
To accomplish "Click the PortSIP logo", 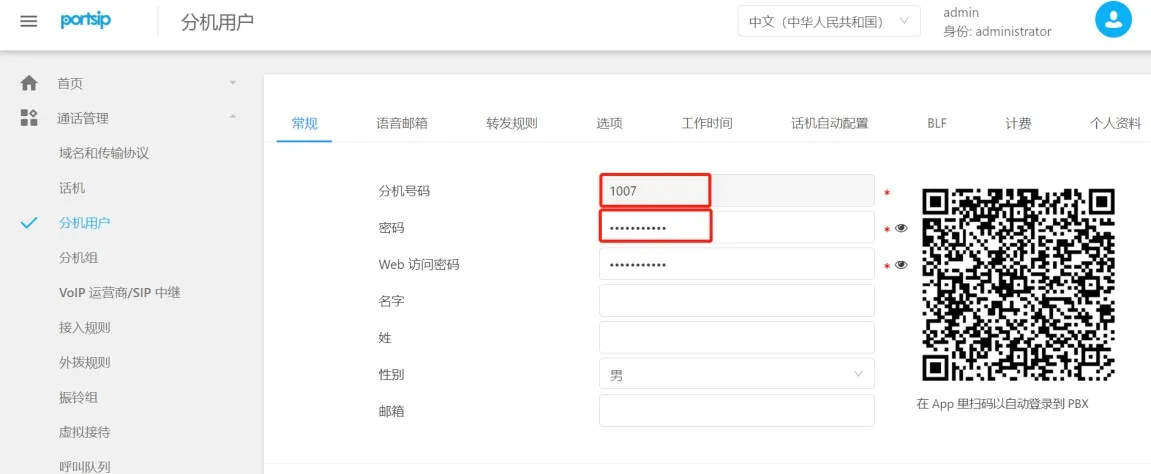I will [85, 21].
